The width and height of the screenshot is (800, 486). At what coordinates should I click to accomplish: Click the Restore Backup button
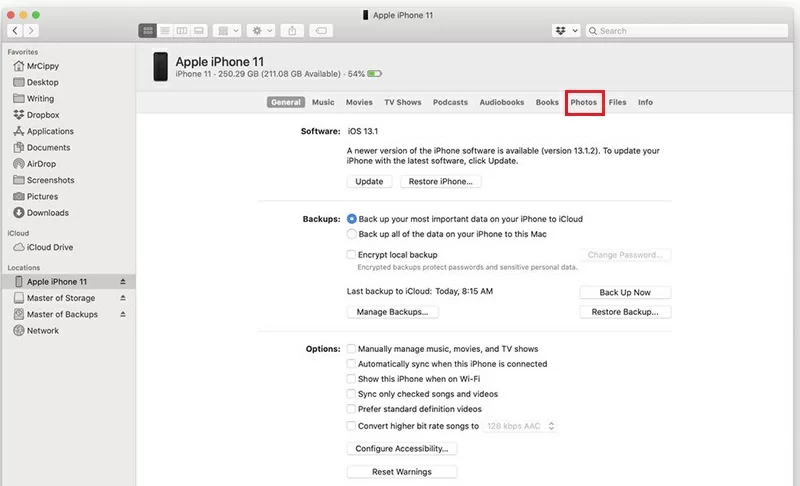(x=625, y=312)
